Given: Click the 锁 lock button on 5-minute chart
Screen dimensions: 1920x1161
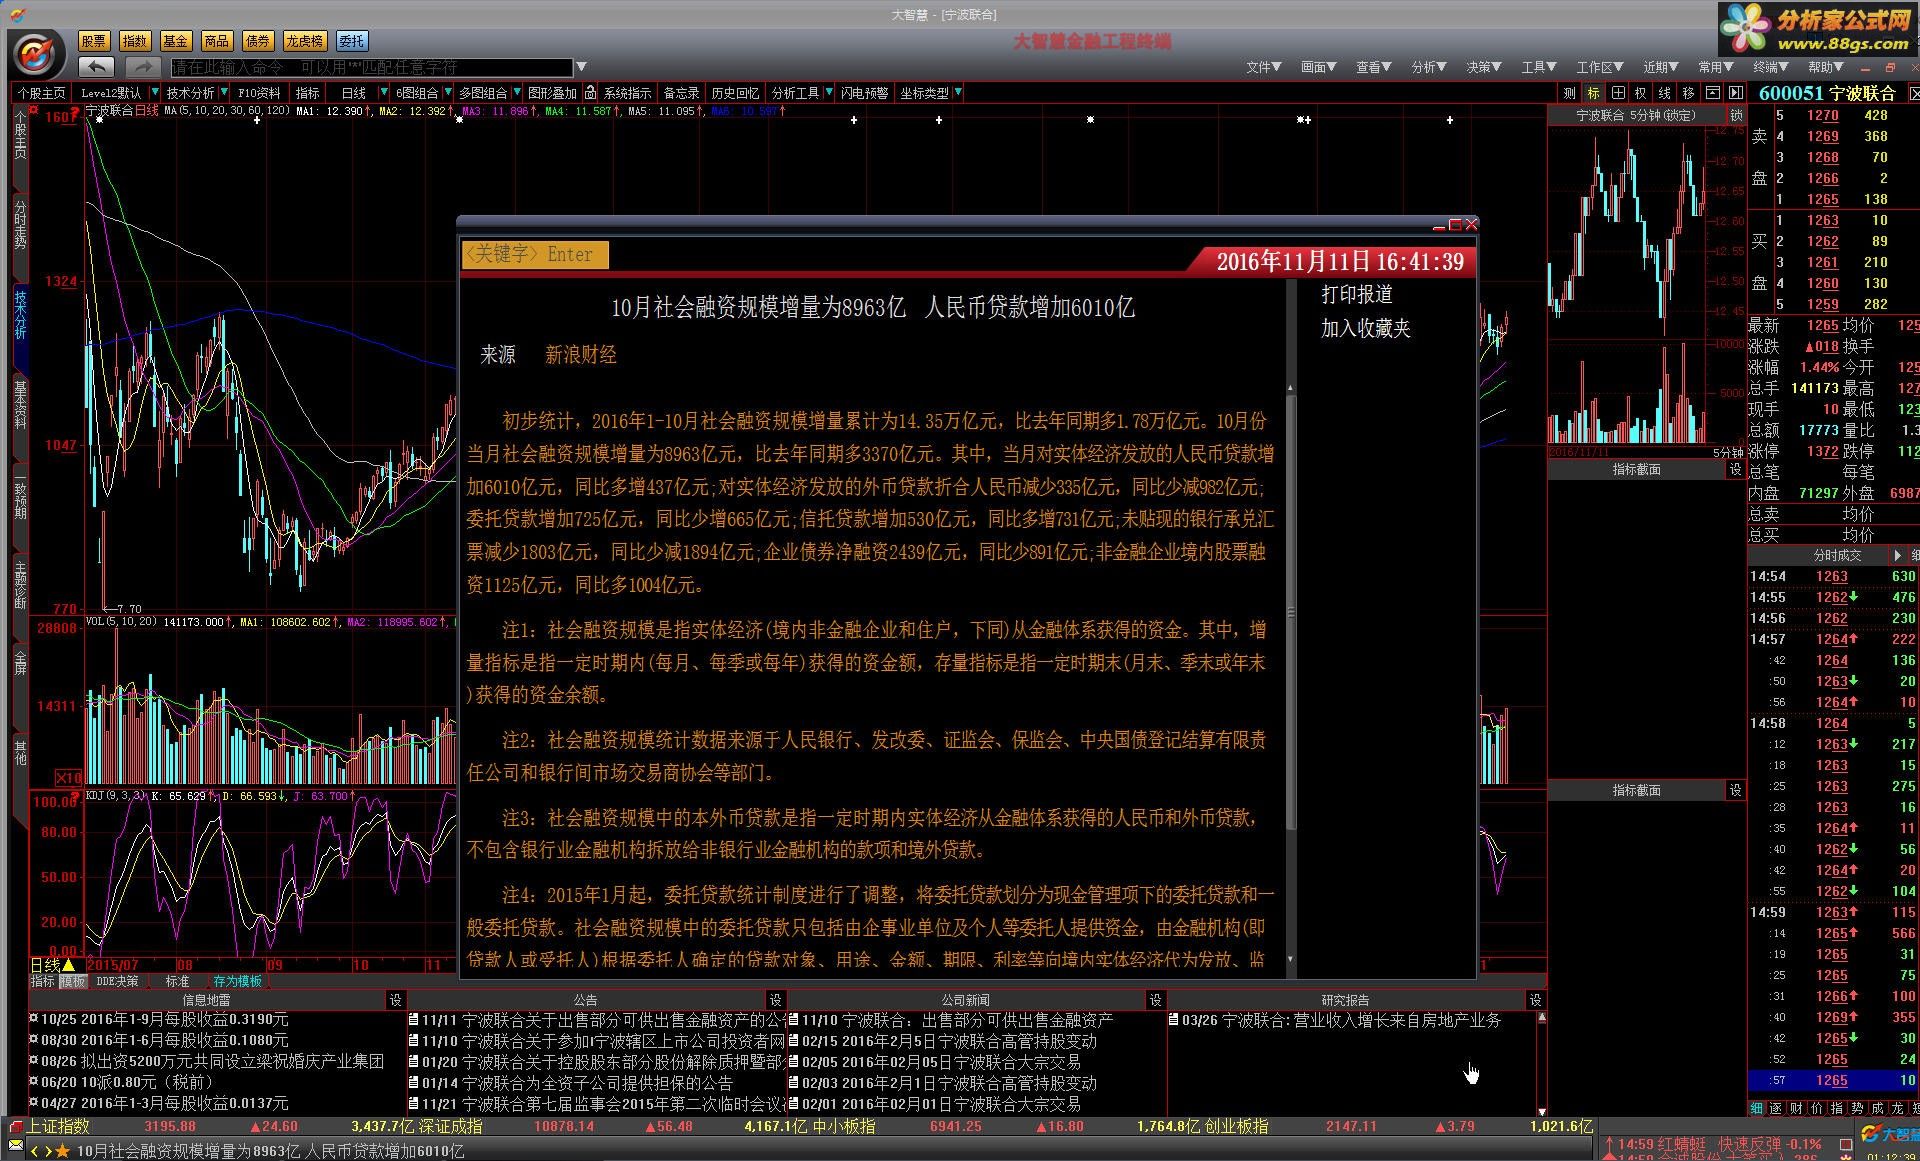Looking at the screenshot, I should pyautogui.click(x=1736, y=115).
